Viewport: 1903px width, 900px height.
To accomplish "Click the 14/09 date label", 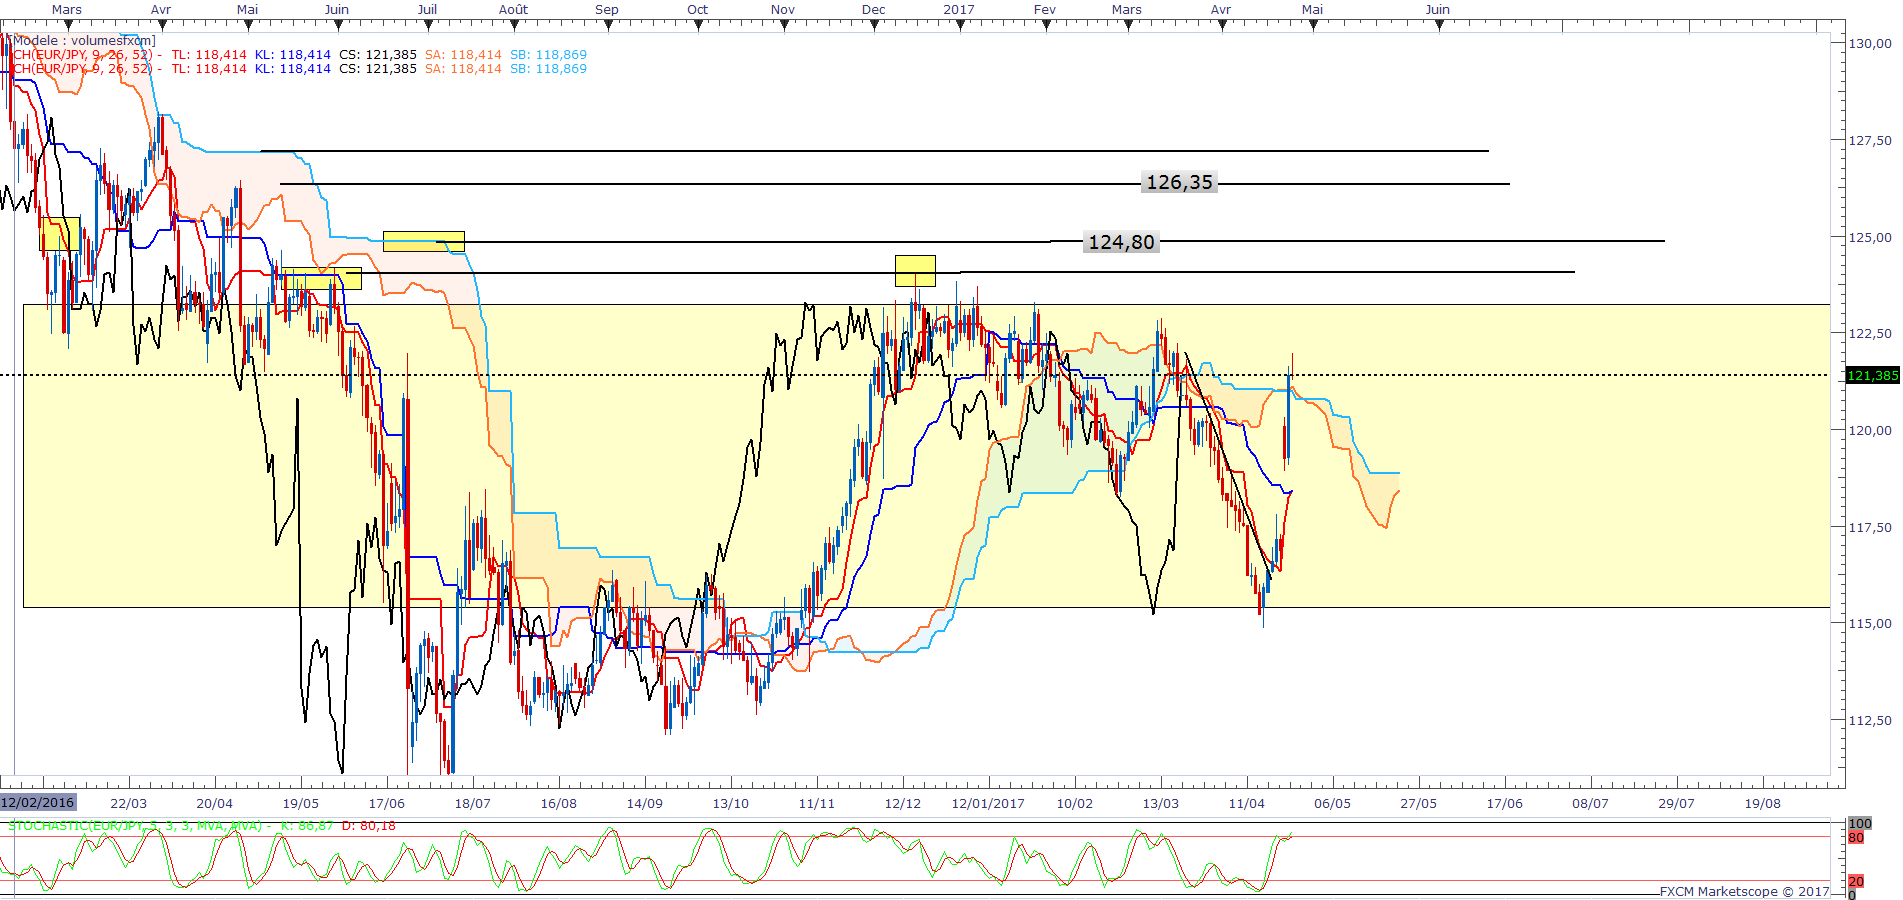I will pos(644,804).
